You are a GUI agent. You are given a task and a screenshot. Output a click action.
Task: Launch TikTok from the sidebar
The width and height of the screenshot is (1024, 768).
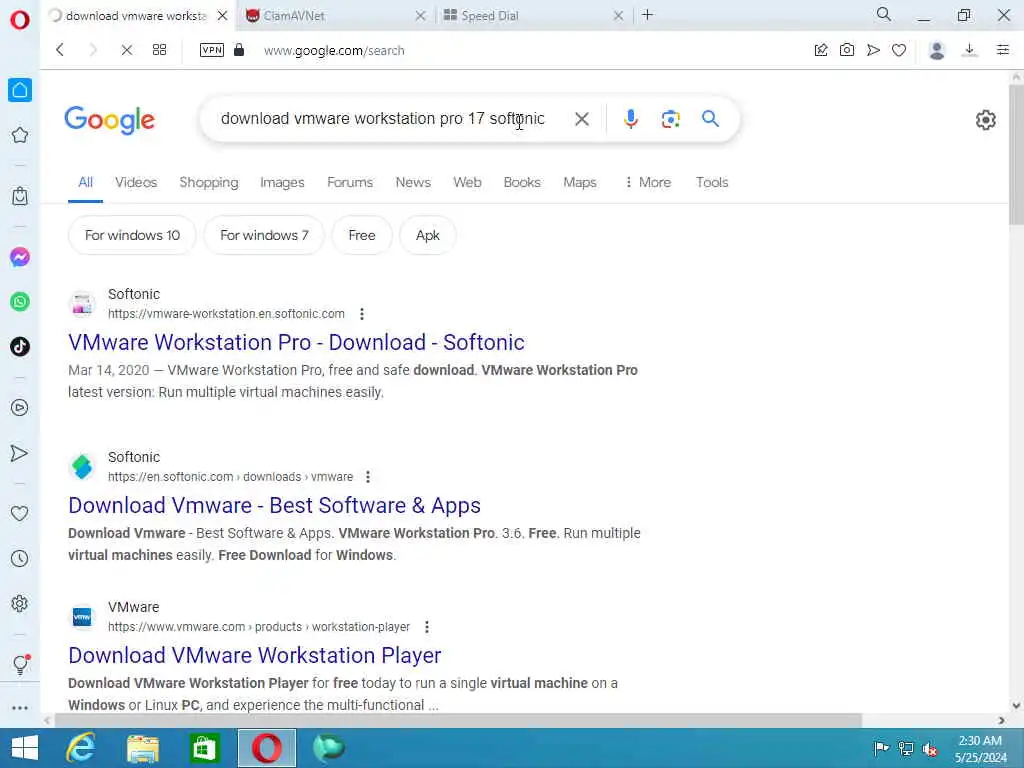click(x=20, y=346)
